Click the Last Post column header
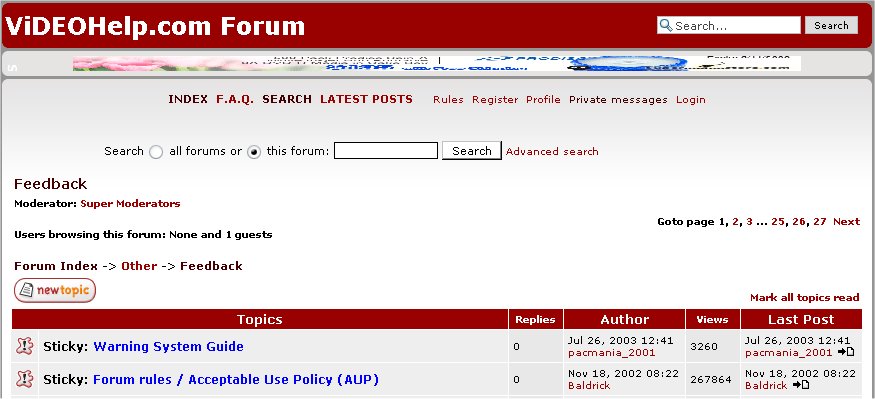Image resolution: width=875 pixels, height=399 pixels. 801,319
